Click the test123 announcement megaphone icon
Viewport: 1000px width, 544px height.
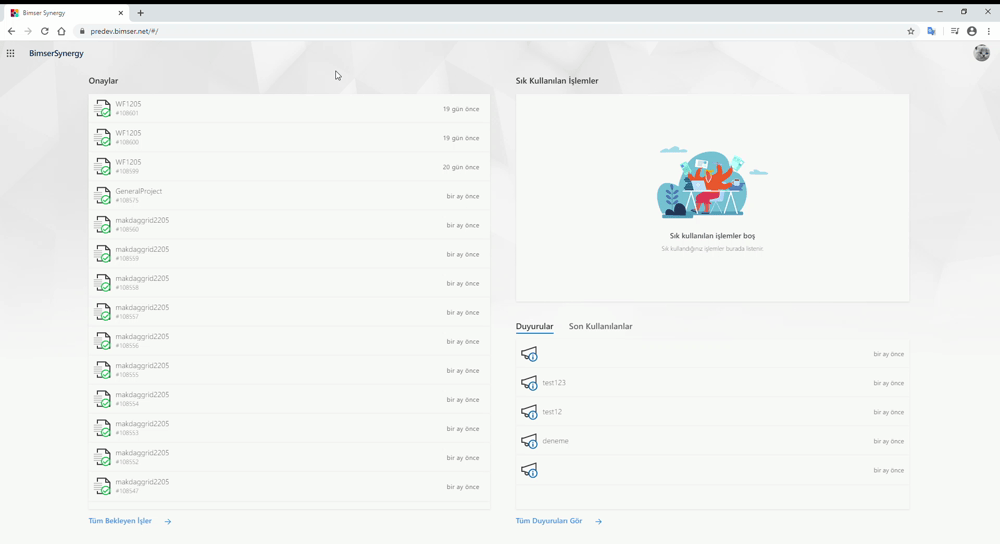point(529,383)
